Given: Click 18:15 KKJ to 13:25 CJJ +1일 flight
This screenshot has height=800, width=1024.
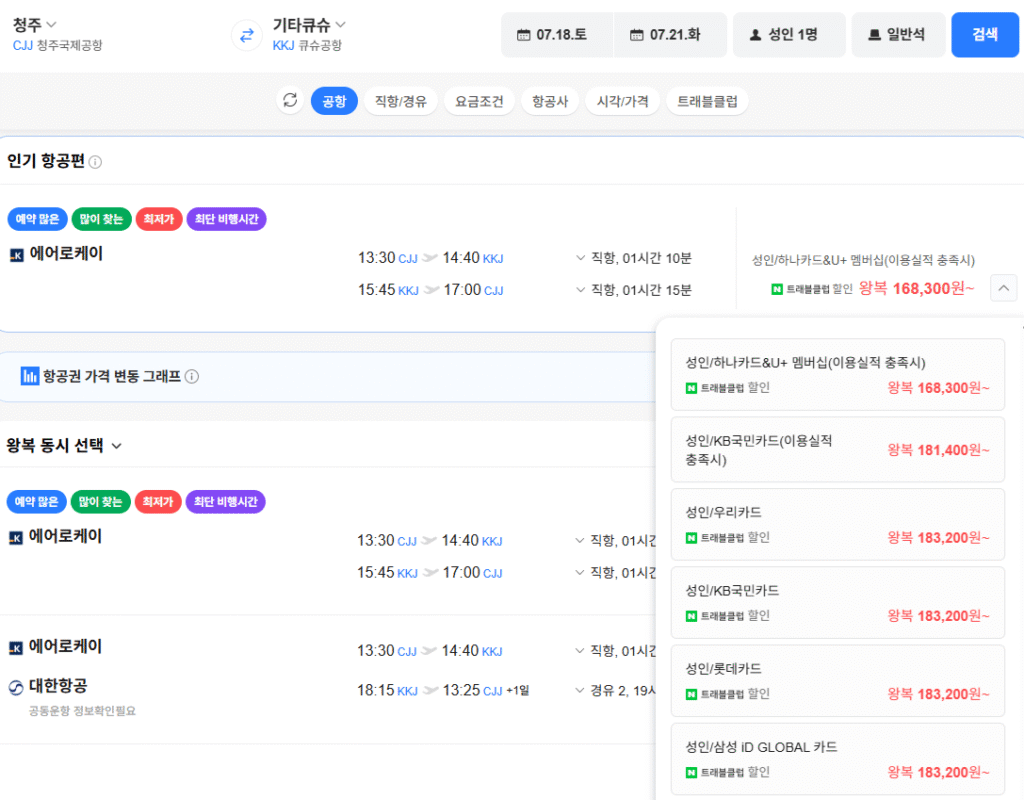Looking at the screenshot, I should coord(443,690).
